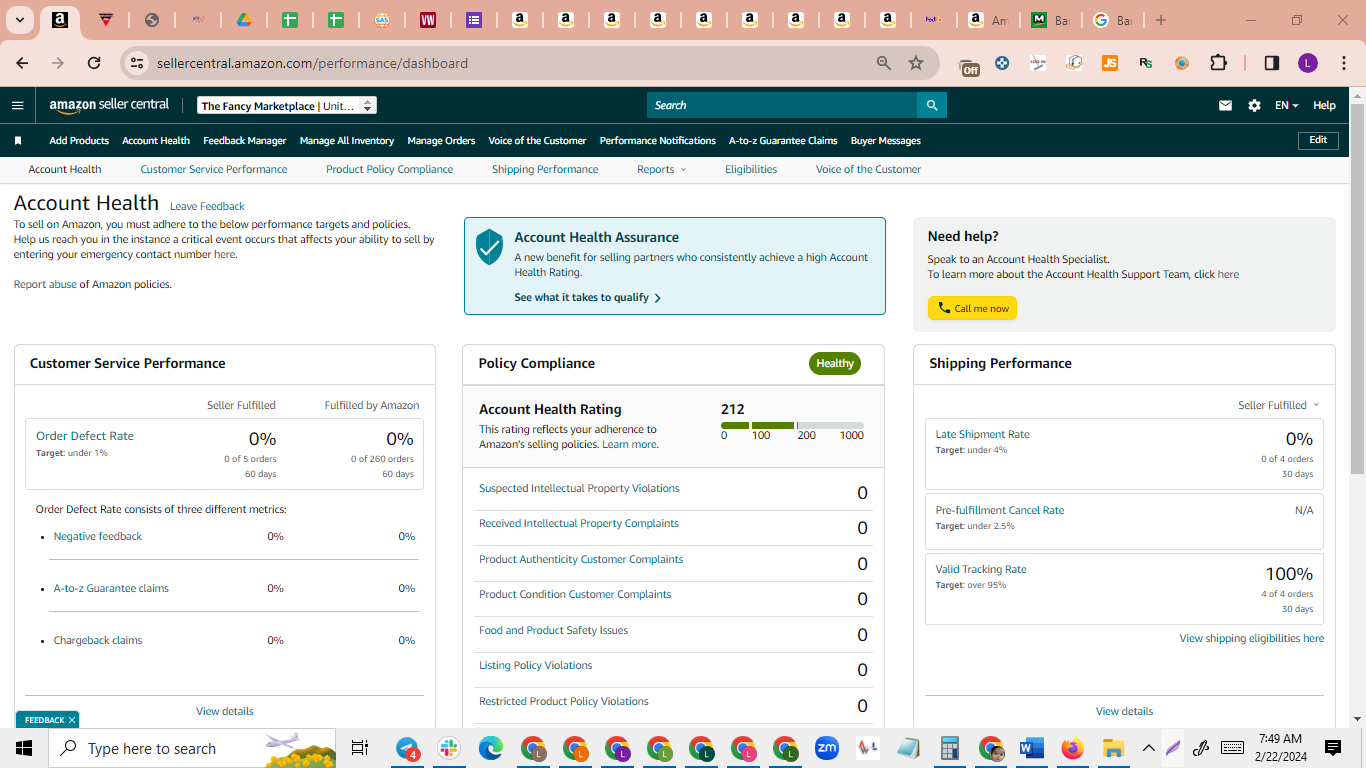Viewport: 1366px width, 768px height.
Task: Expand the Reports submenu
Action: pos(661,170)
